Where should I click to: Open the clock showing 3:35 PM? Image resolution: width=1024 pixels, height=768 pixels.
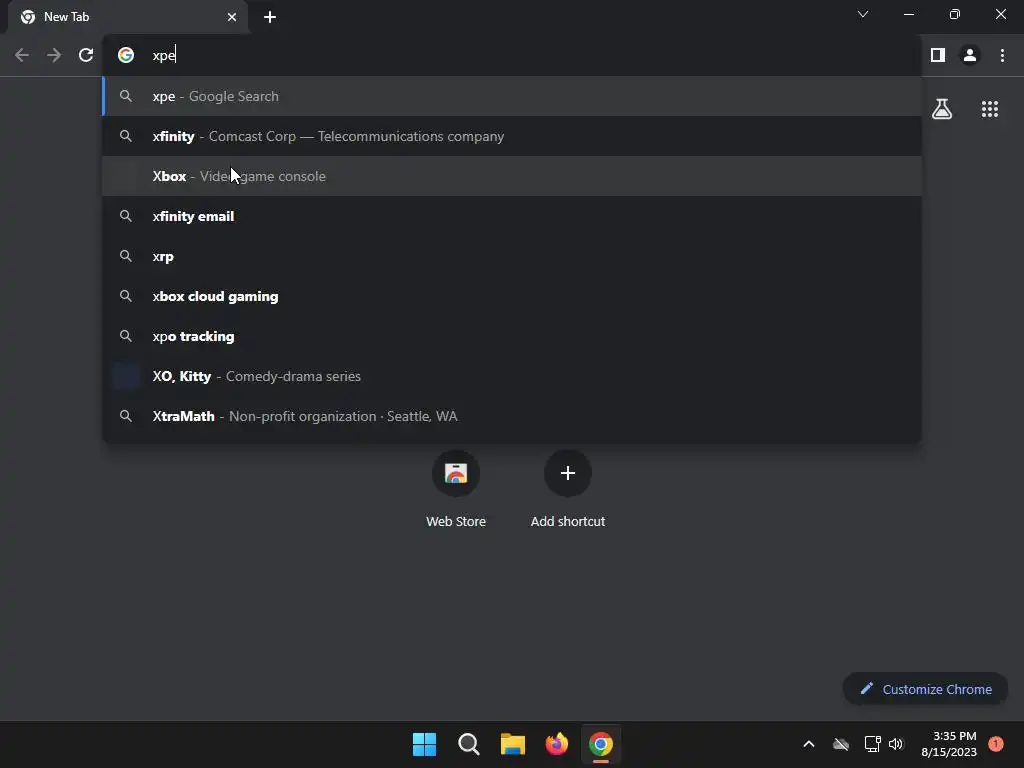click(x=949, y=744)
